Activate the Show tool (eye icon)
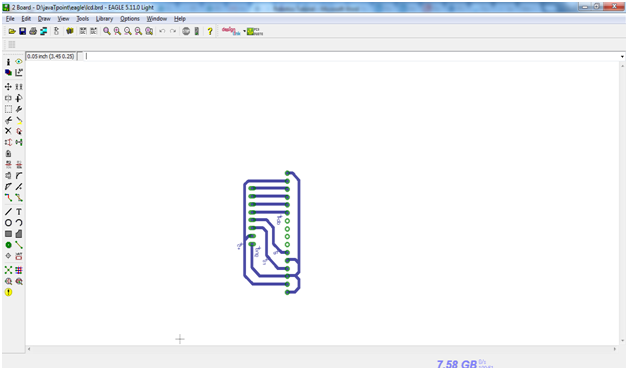The image size is (628, 370). [19, 62]
